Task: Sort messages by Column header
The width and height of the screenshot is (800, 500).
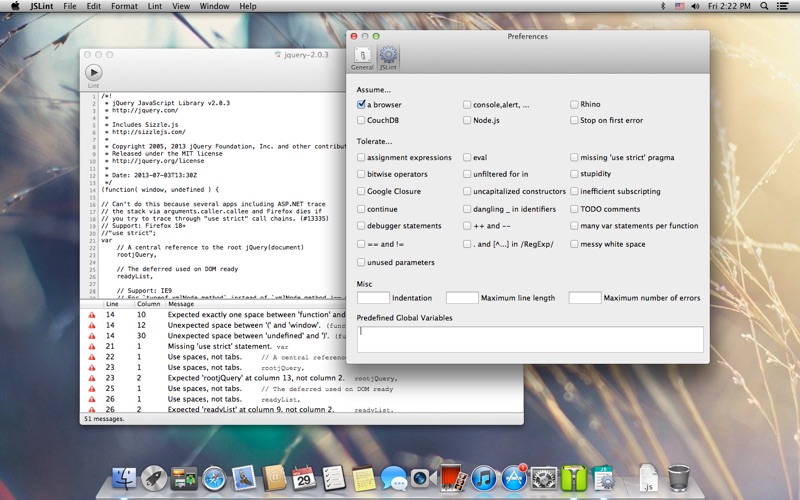Action: click(x=149, y=304)
